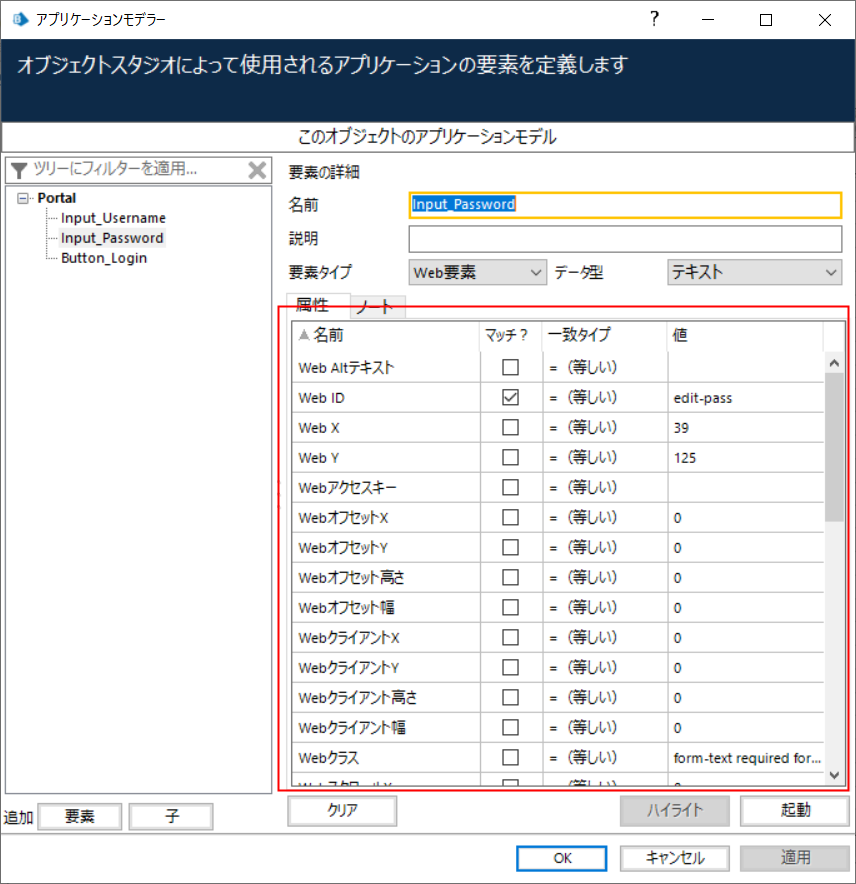Switch to the ノート tab
856x884 pixels.
[376, 306]
